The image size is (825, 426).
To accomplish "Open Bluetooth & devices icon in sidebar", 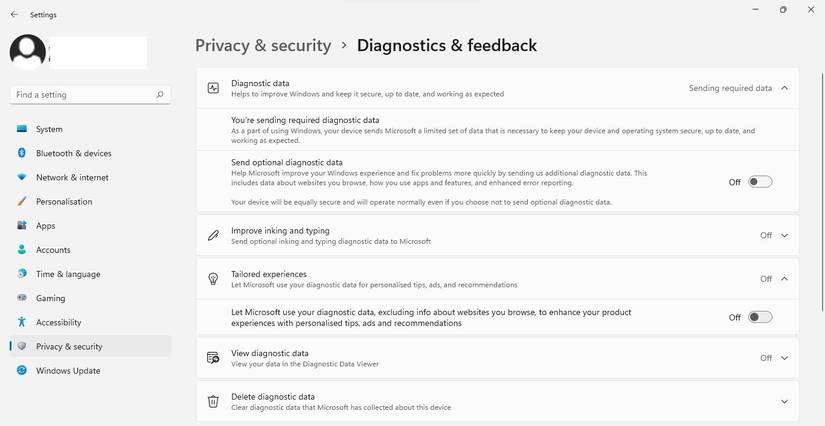I will (21, 153).
